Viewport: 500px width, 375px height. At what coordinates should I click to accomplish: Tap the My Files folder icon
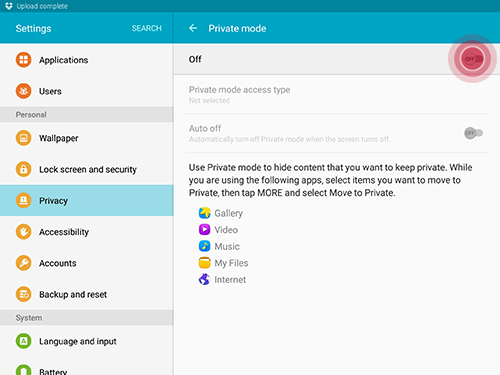204,263
